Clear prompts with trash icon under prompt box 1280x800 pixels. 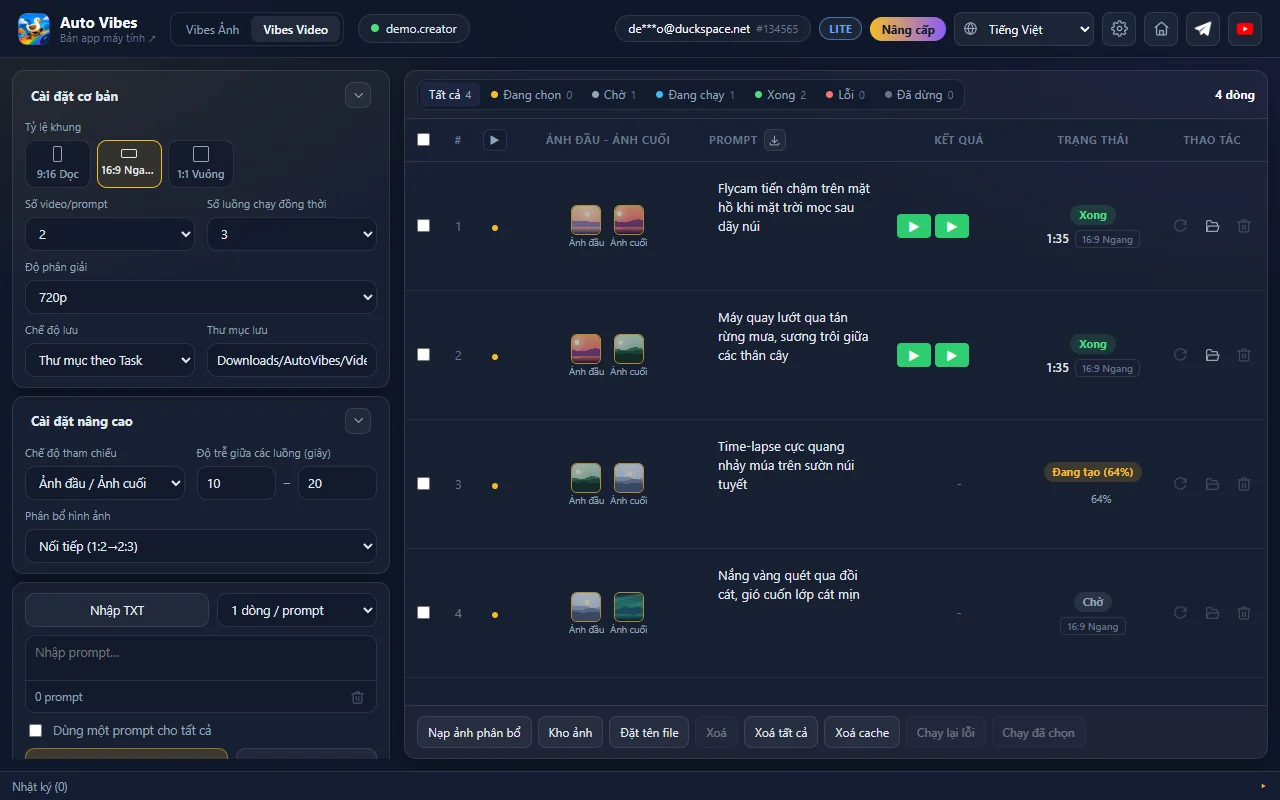pyautogui.click(x=358, y=697)
